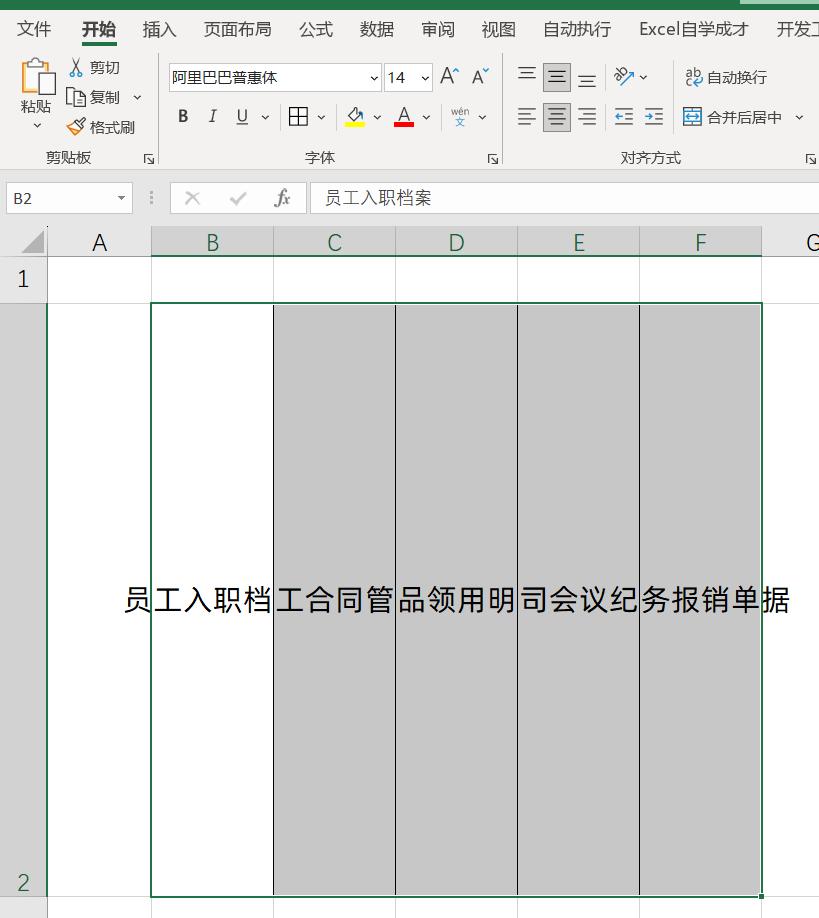Image resolution: width=819 pixels, height=918 pixels.
Task: Toggle Bold formatting
Action: [x=183, y=117]
